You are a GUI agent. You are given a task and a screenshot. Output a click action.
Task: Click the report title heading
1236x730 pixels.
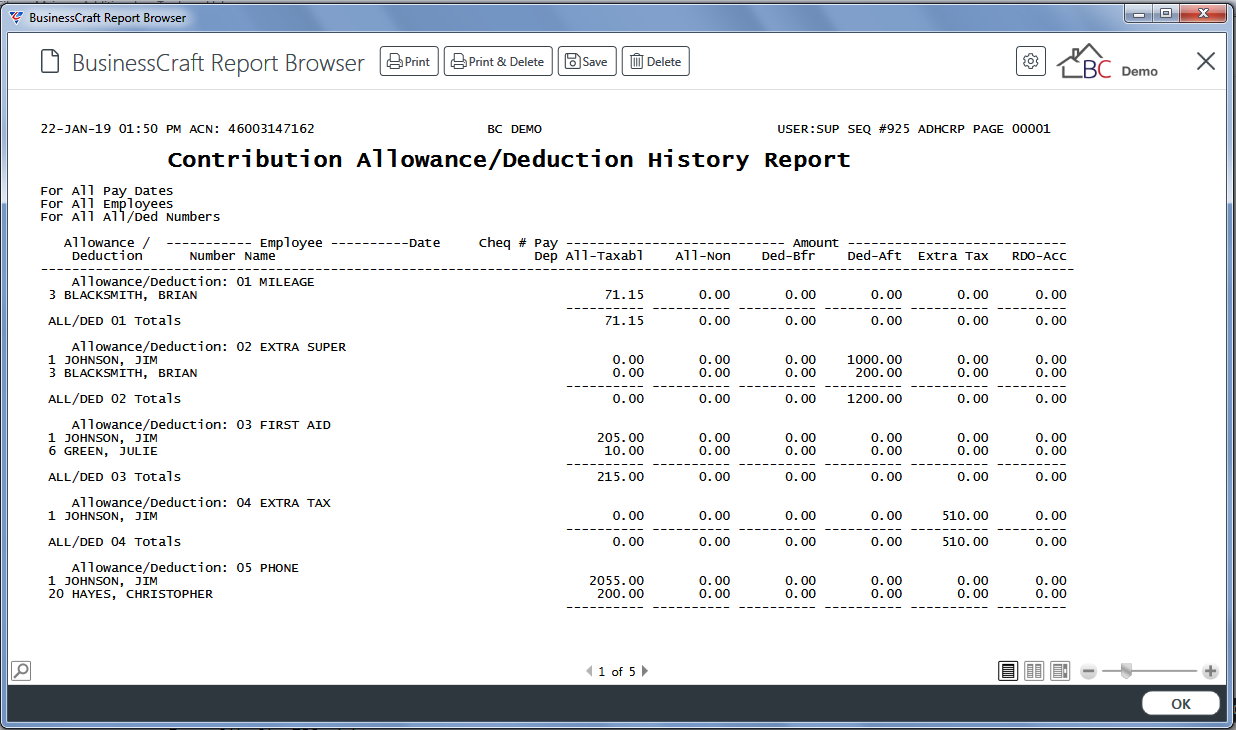[509, 160]
